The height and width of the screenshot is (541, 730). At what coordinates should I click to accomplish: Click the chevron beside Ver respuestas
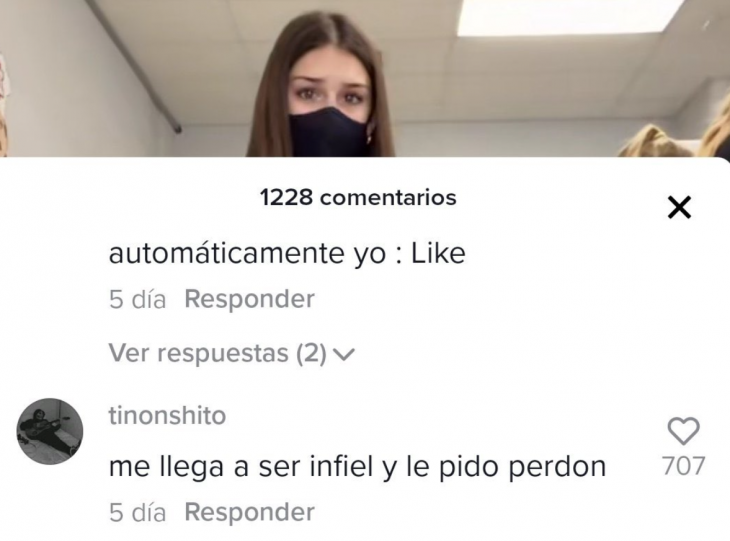[345, 355]
